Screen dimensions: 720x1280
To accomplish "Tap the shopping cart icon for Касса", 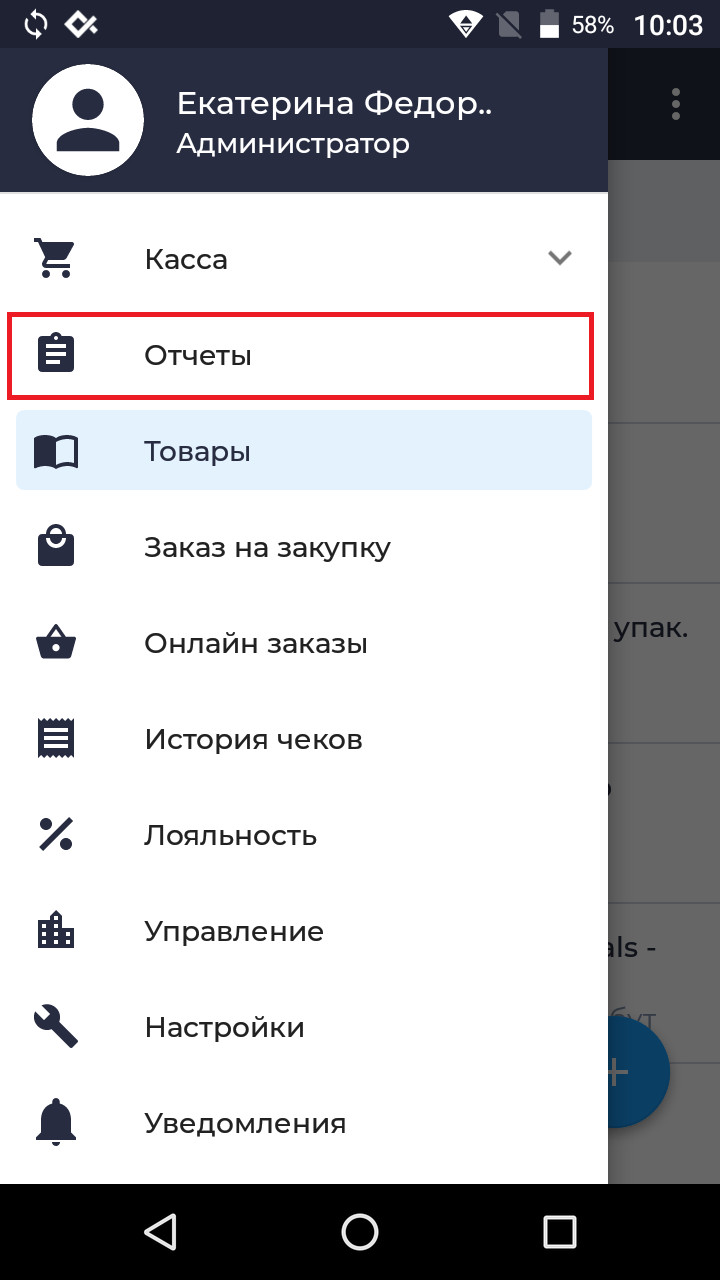I will pyautogui.click(x=54, y=259).
